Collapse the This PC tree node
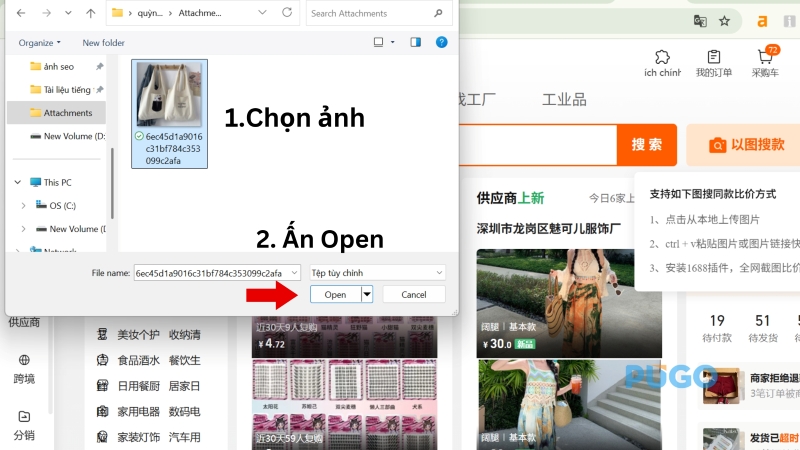 click(18, 182)
